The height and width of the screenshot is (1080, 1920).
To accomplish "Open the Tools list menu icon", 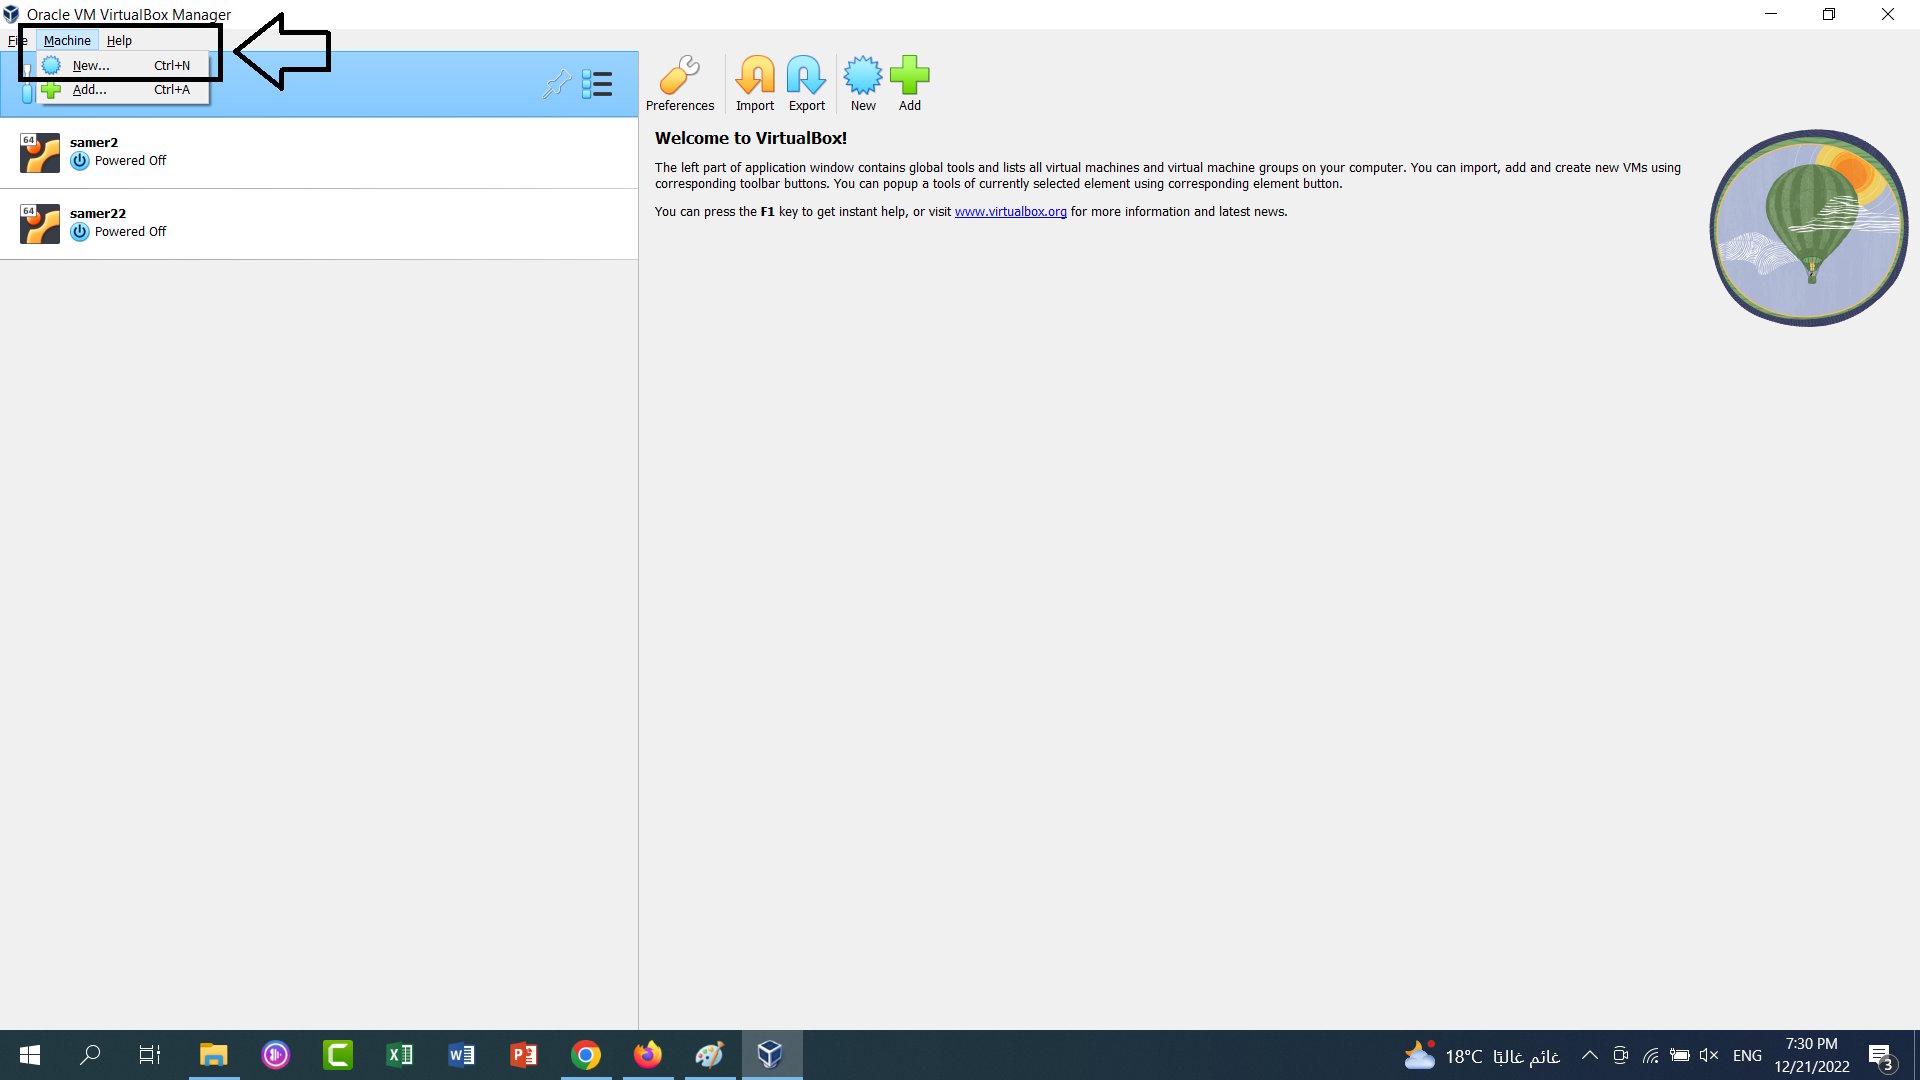I will point(597,84).
